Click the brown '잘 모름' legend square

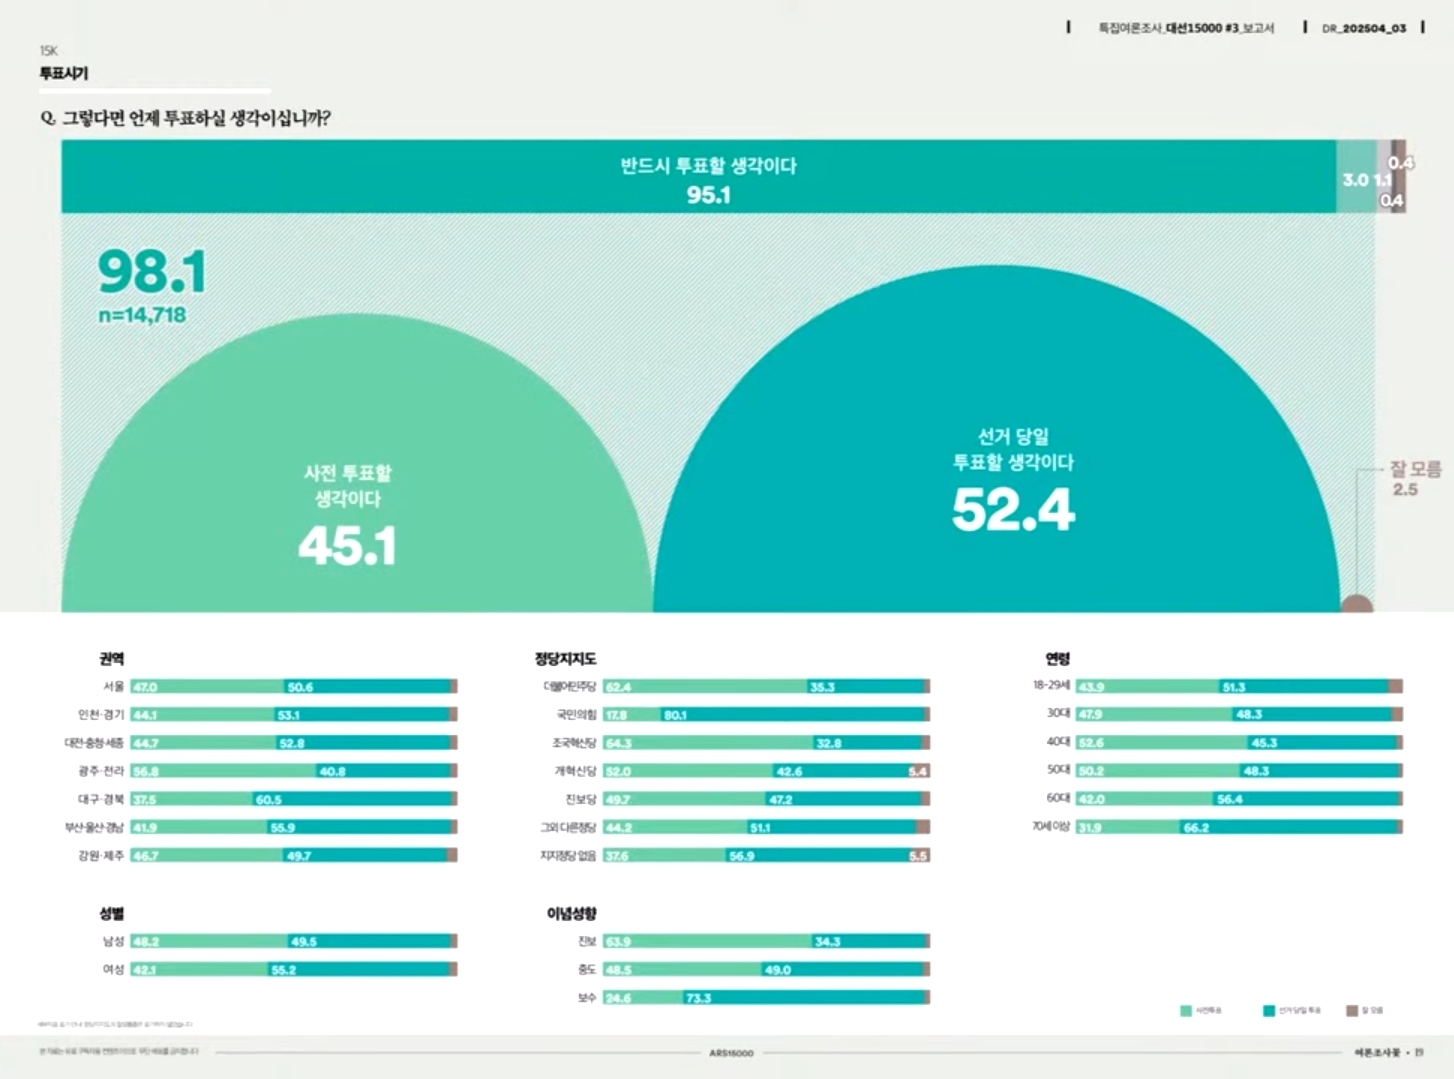pyautogui.click(x=1352, y=1011)
